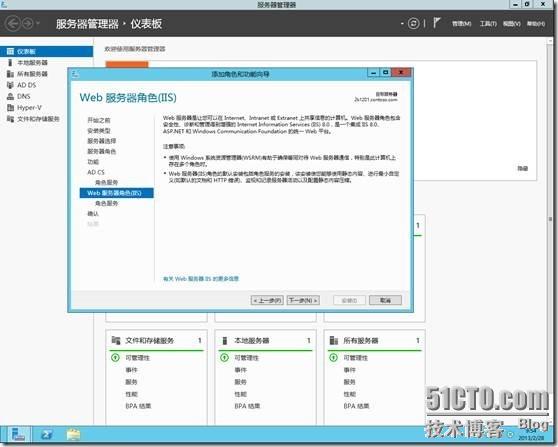The height and width of the screenshot is (447, 558).
Task: Click the 下一步(N)> button
Action: click(x=303, y=300)
